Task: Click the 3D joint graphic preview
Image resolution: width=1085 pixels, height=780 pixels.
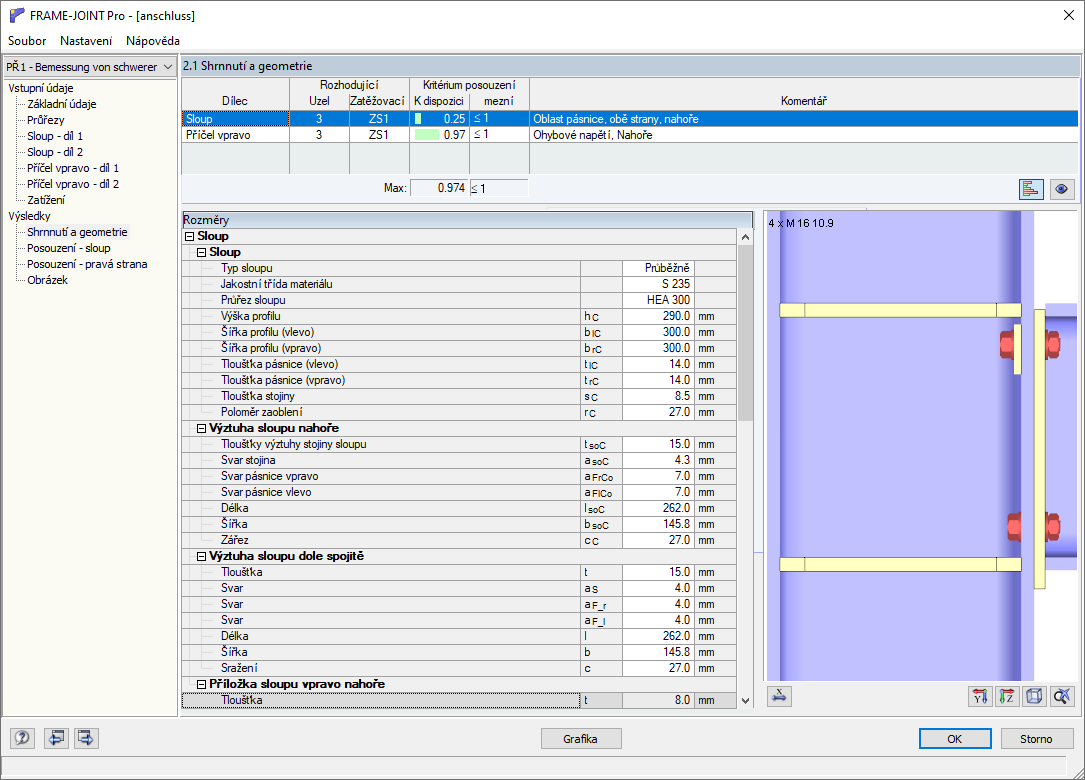Action: (x=920, y=446)
